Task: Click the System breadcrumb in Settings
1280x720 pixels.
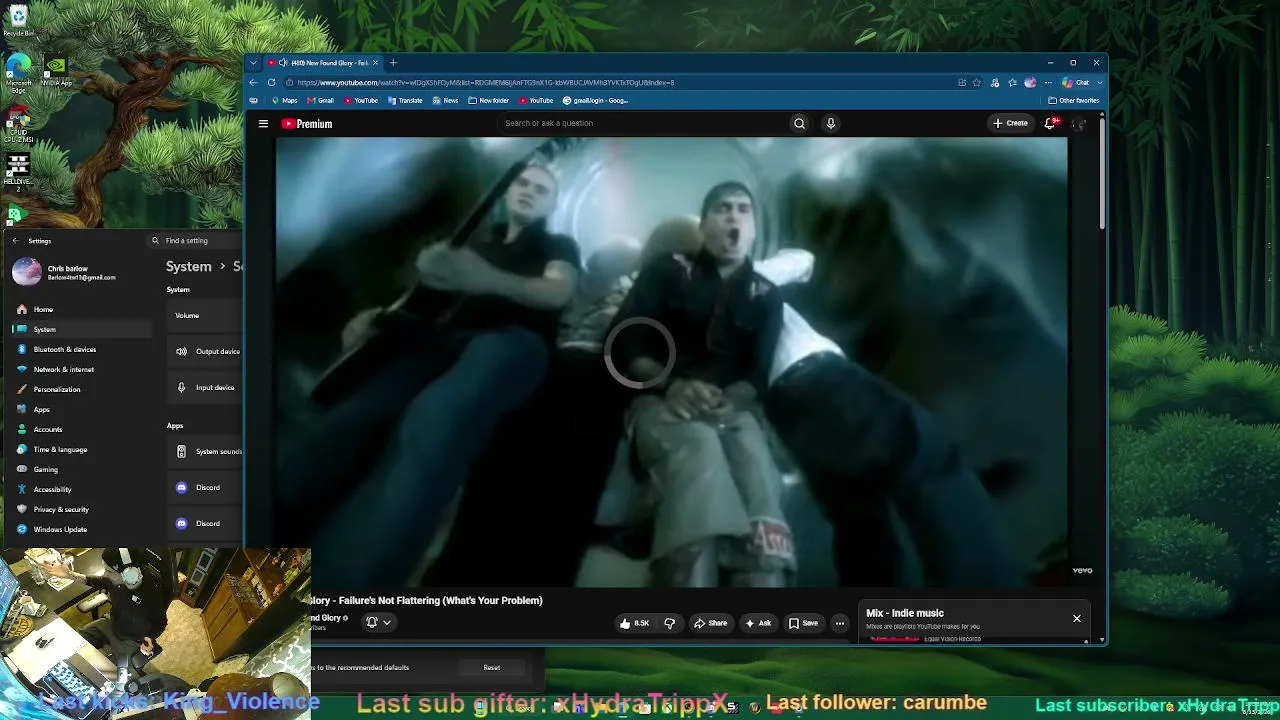Action: [188, 267]
